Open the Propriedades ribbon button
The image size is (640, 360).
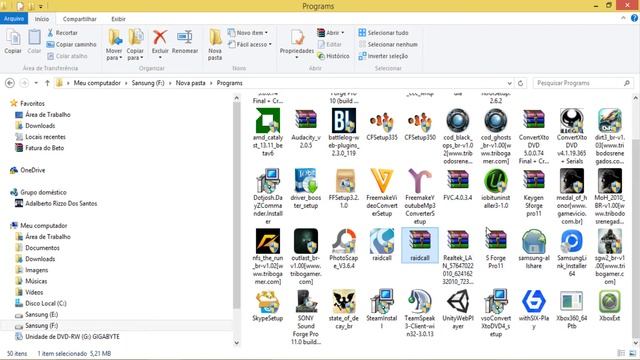(297, 44)
